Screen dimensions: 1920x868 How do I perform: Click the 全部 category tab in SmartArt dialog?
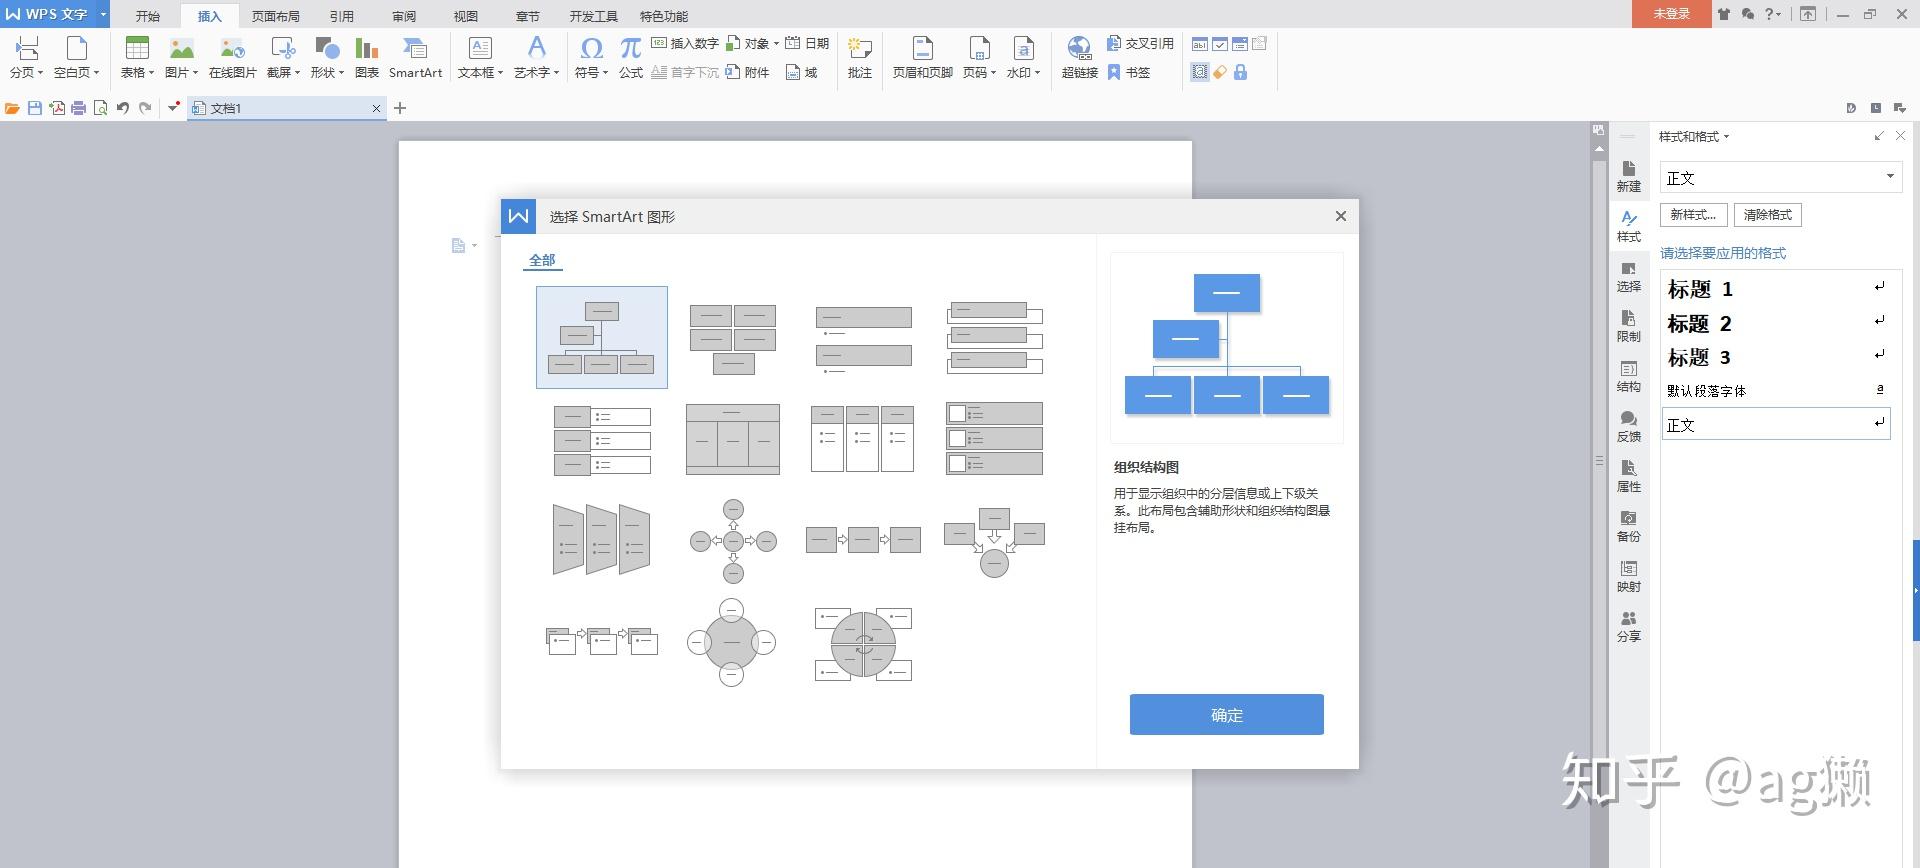tap(542, 260)
